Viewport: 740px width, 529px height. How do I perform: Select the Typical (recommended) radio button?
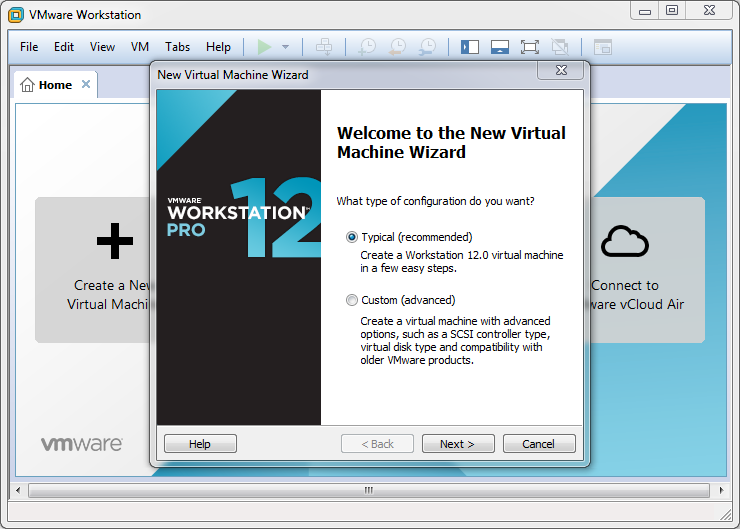pyautogui.click(x=352, y=237)
